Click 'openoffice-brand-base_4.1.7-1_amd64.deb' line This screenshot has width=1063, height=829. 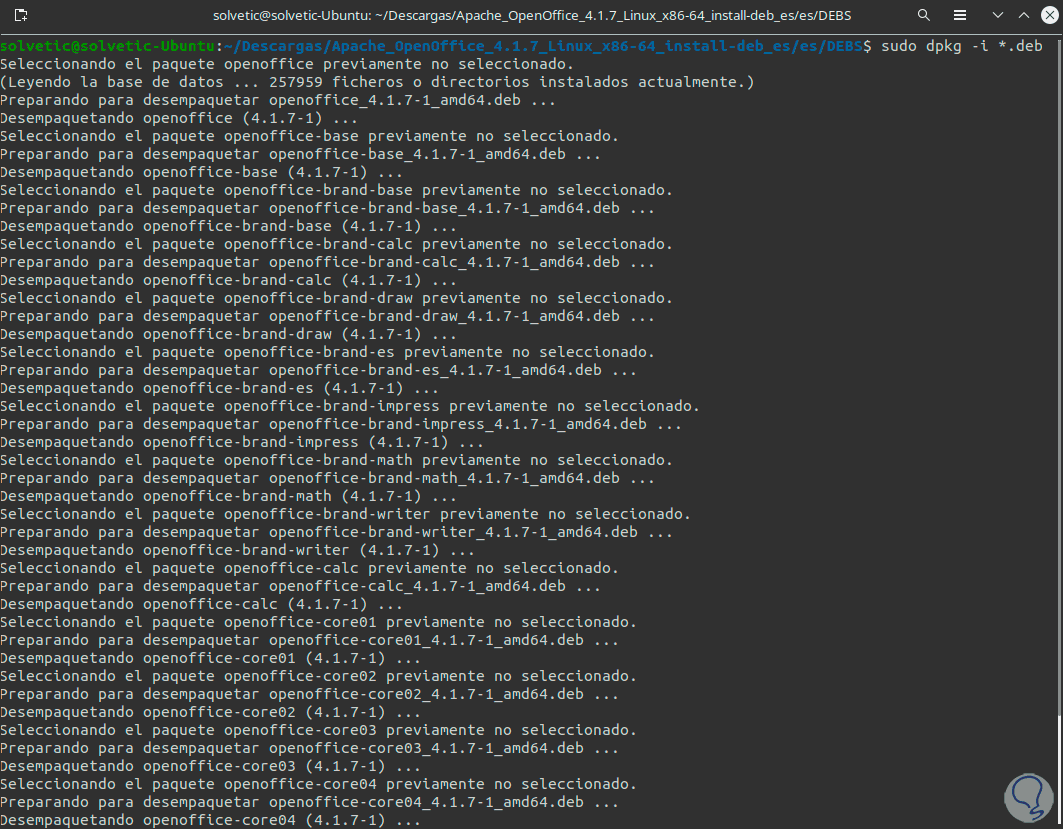[327, 208]
